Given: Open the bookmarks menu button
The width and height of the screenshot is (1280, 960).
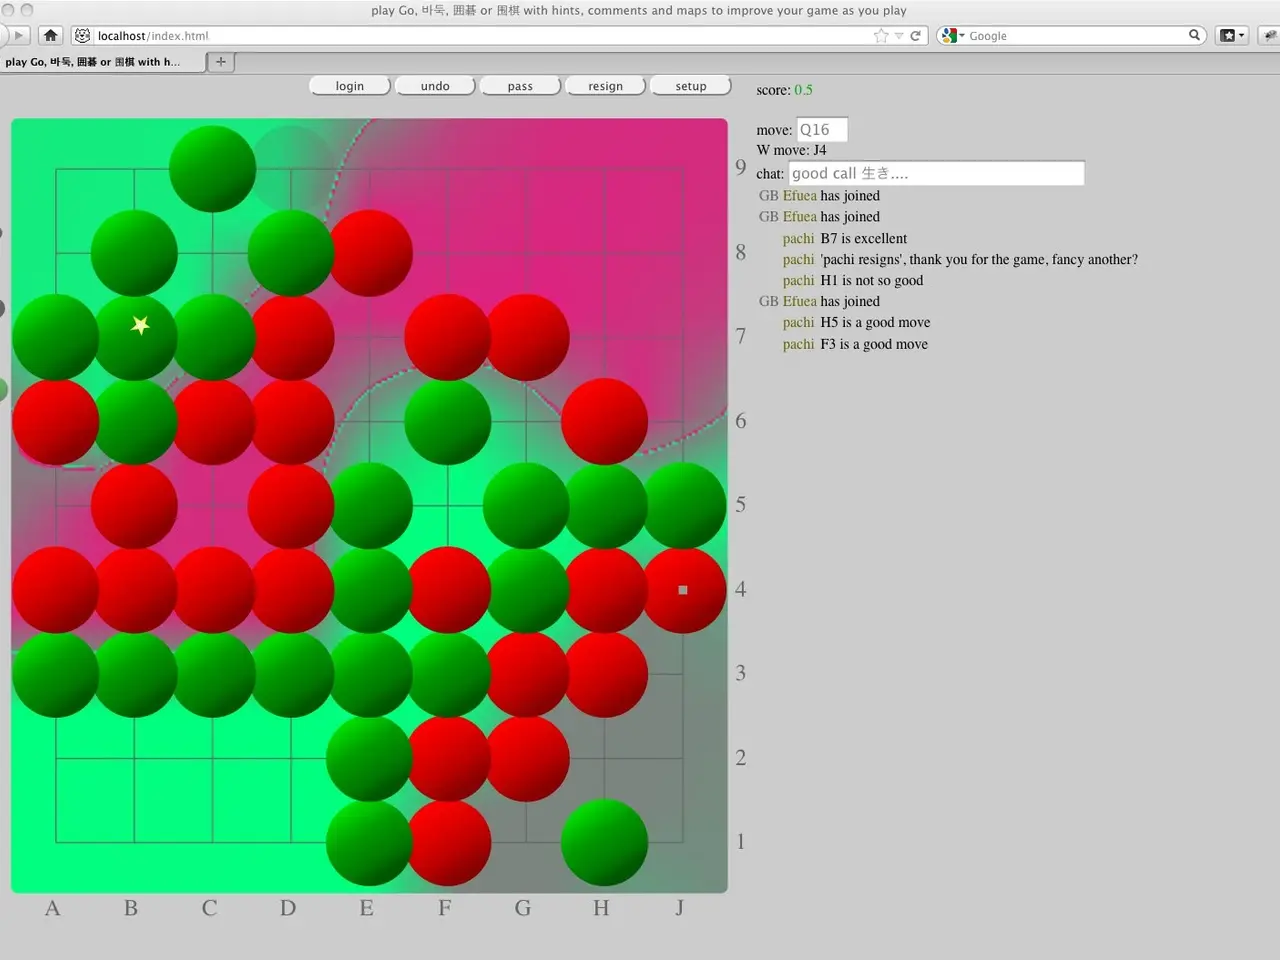Looking at the screenshot, I should point(1232,35).
